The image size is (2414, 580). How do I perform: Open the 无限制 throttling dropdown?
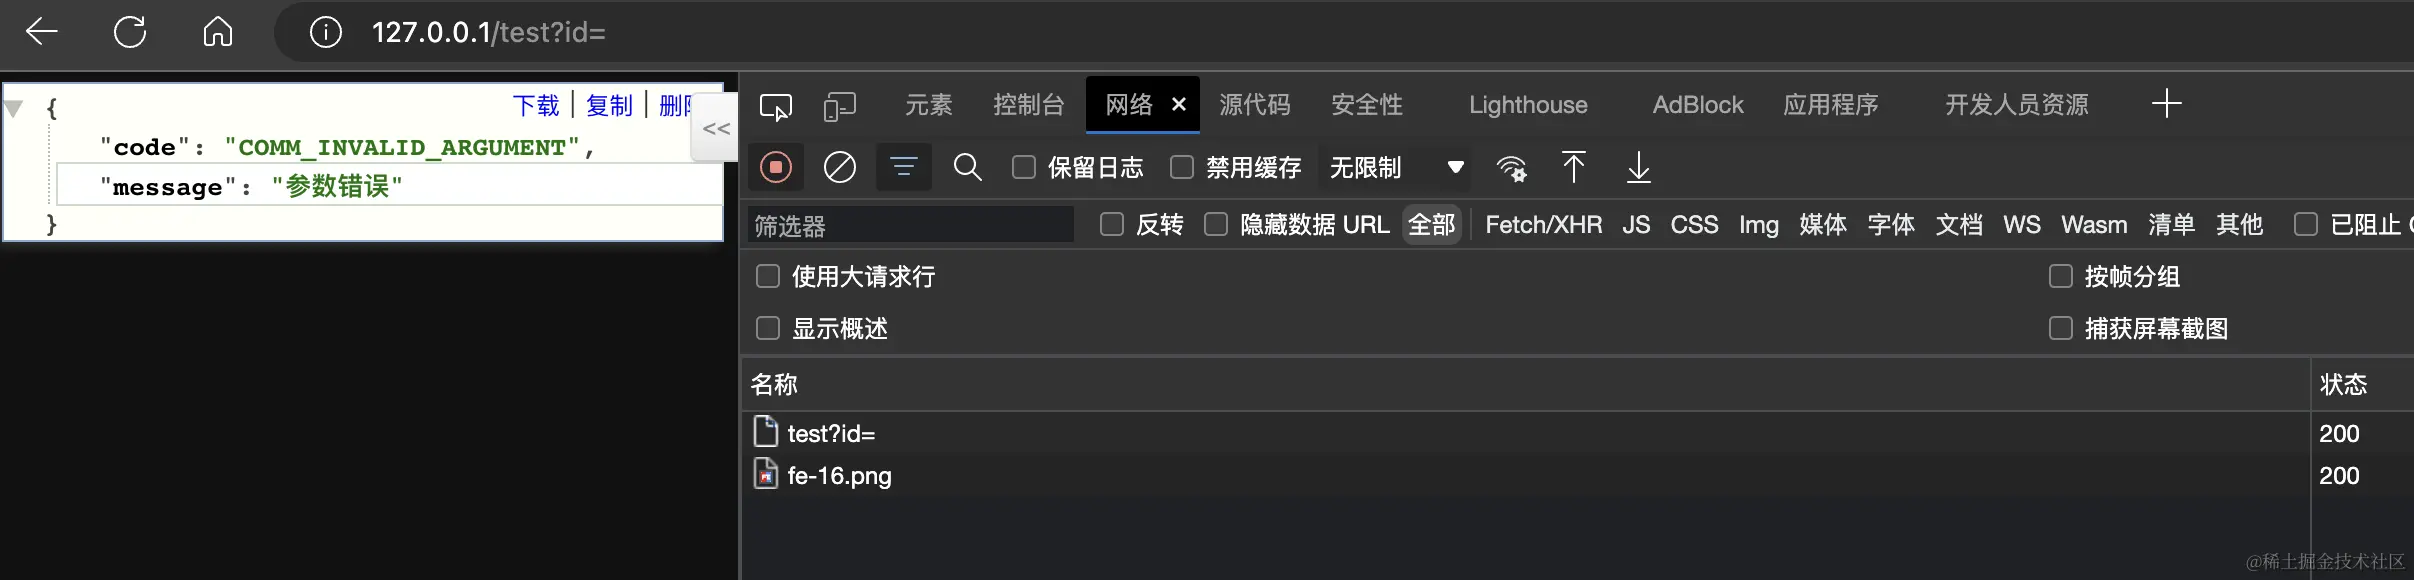point(1395,167)
